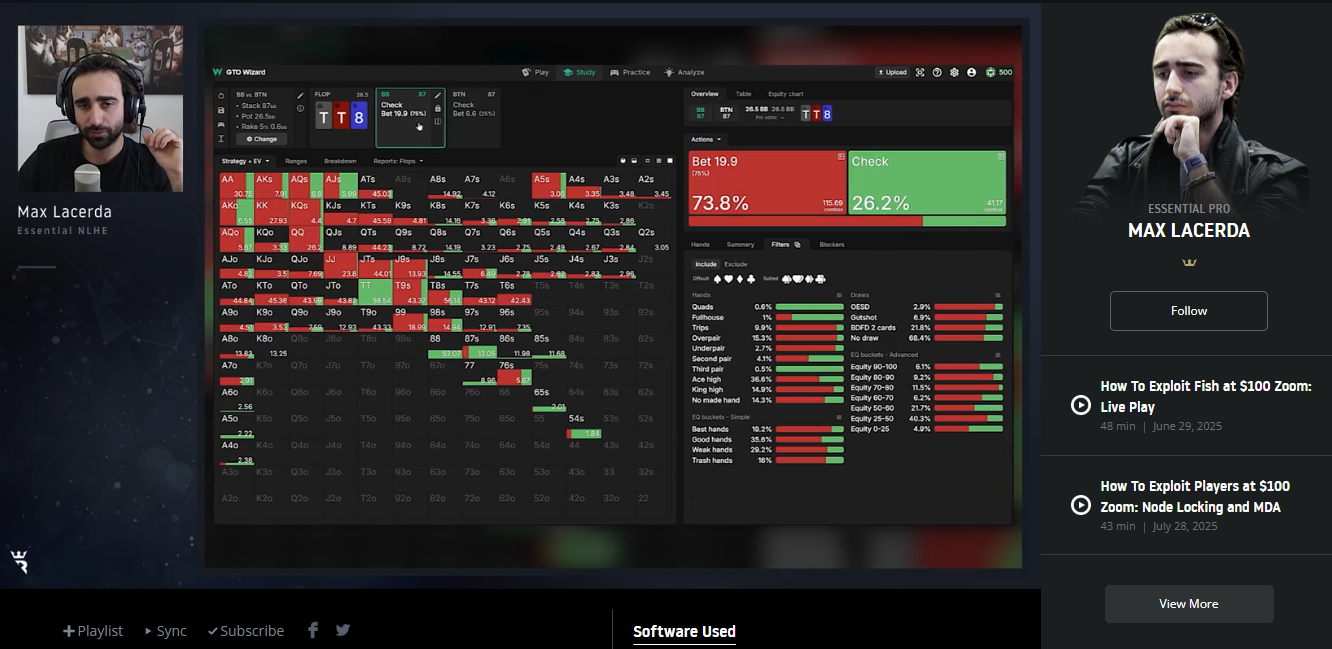Click the View More button
This screenshot has width=1332, height=649.
pyautogui.click(x=1188, y=604)
